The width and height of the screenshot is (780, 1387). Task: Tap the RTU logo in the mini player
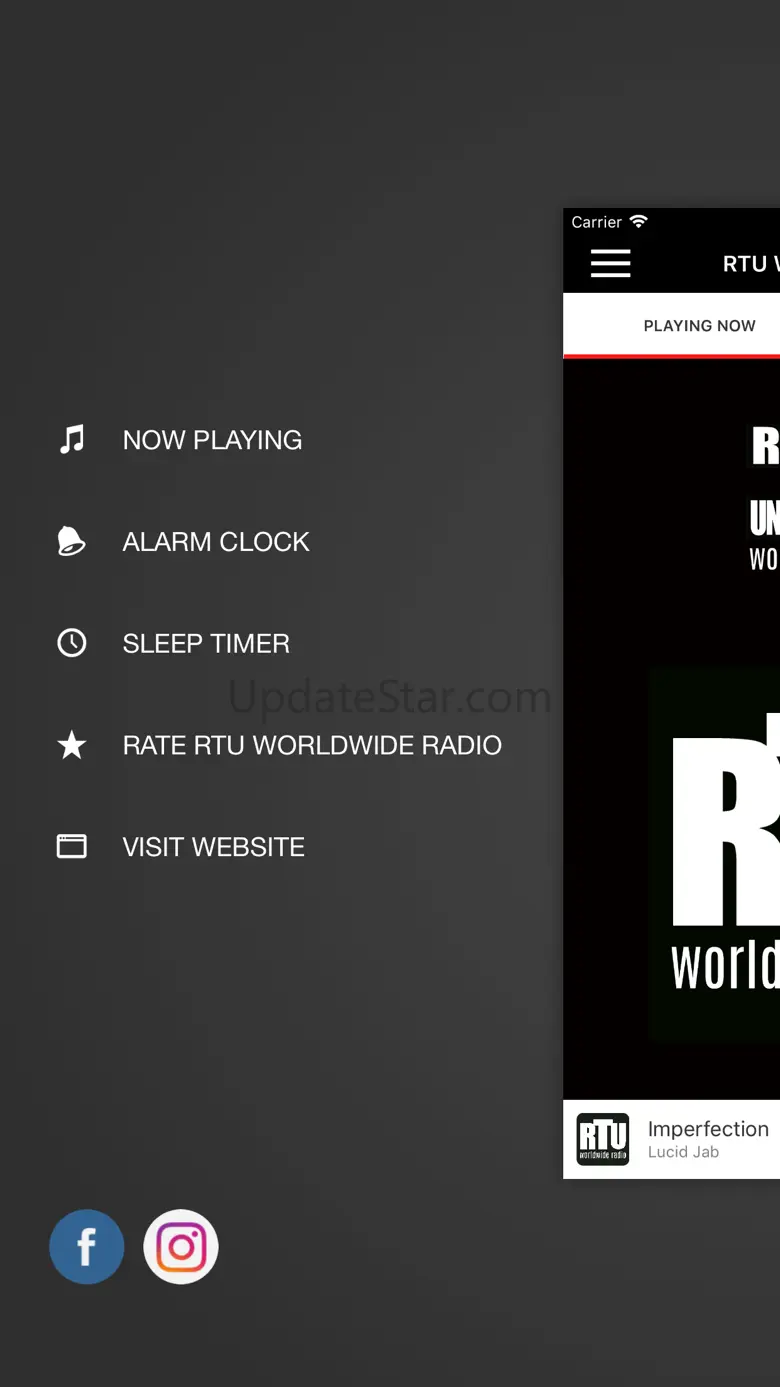coord(603,1139)
